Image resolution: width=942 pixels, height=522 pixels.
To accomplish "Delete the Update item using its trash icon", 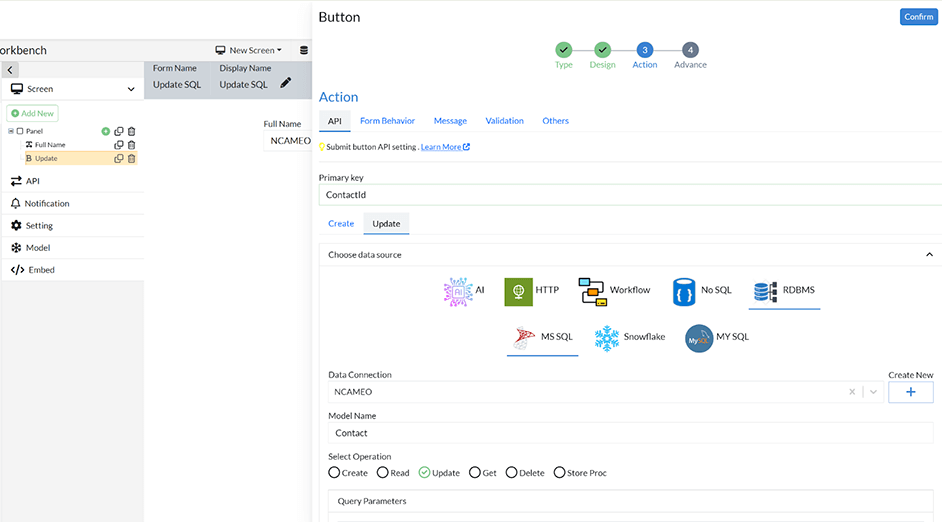I will tap(131, 158).
